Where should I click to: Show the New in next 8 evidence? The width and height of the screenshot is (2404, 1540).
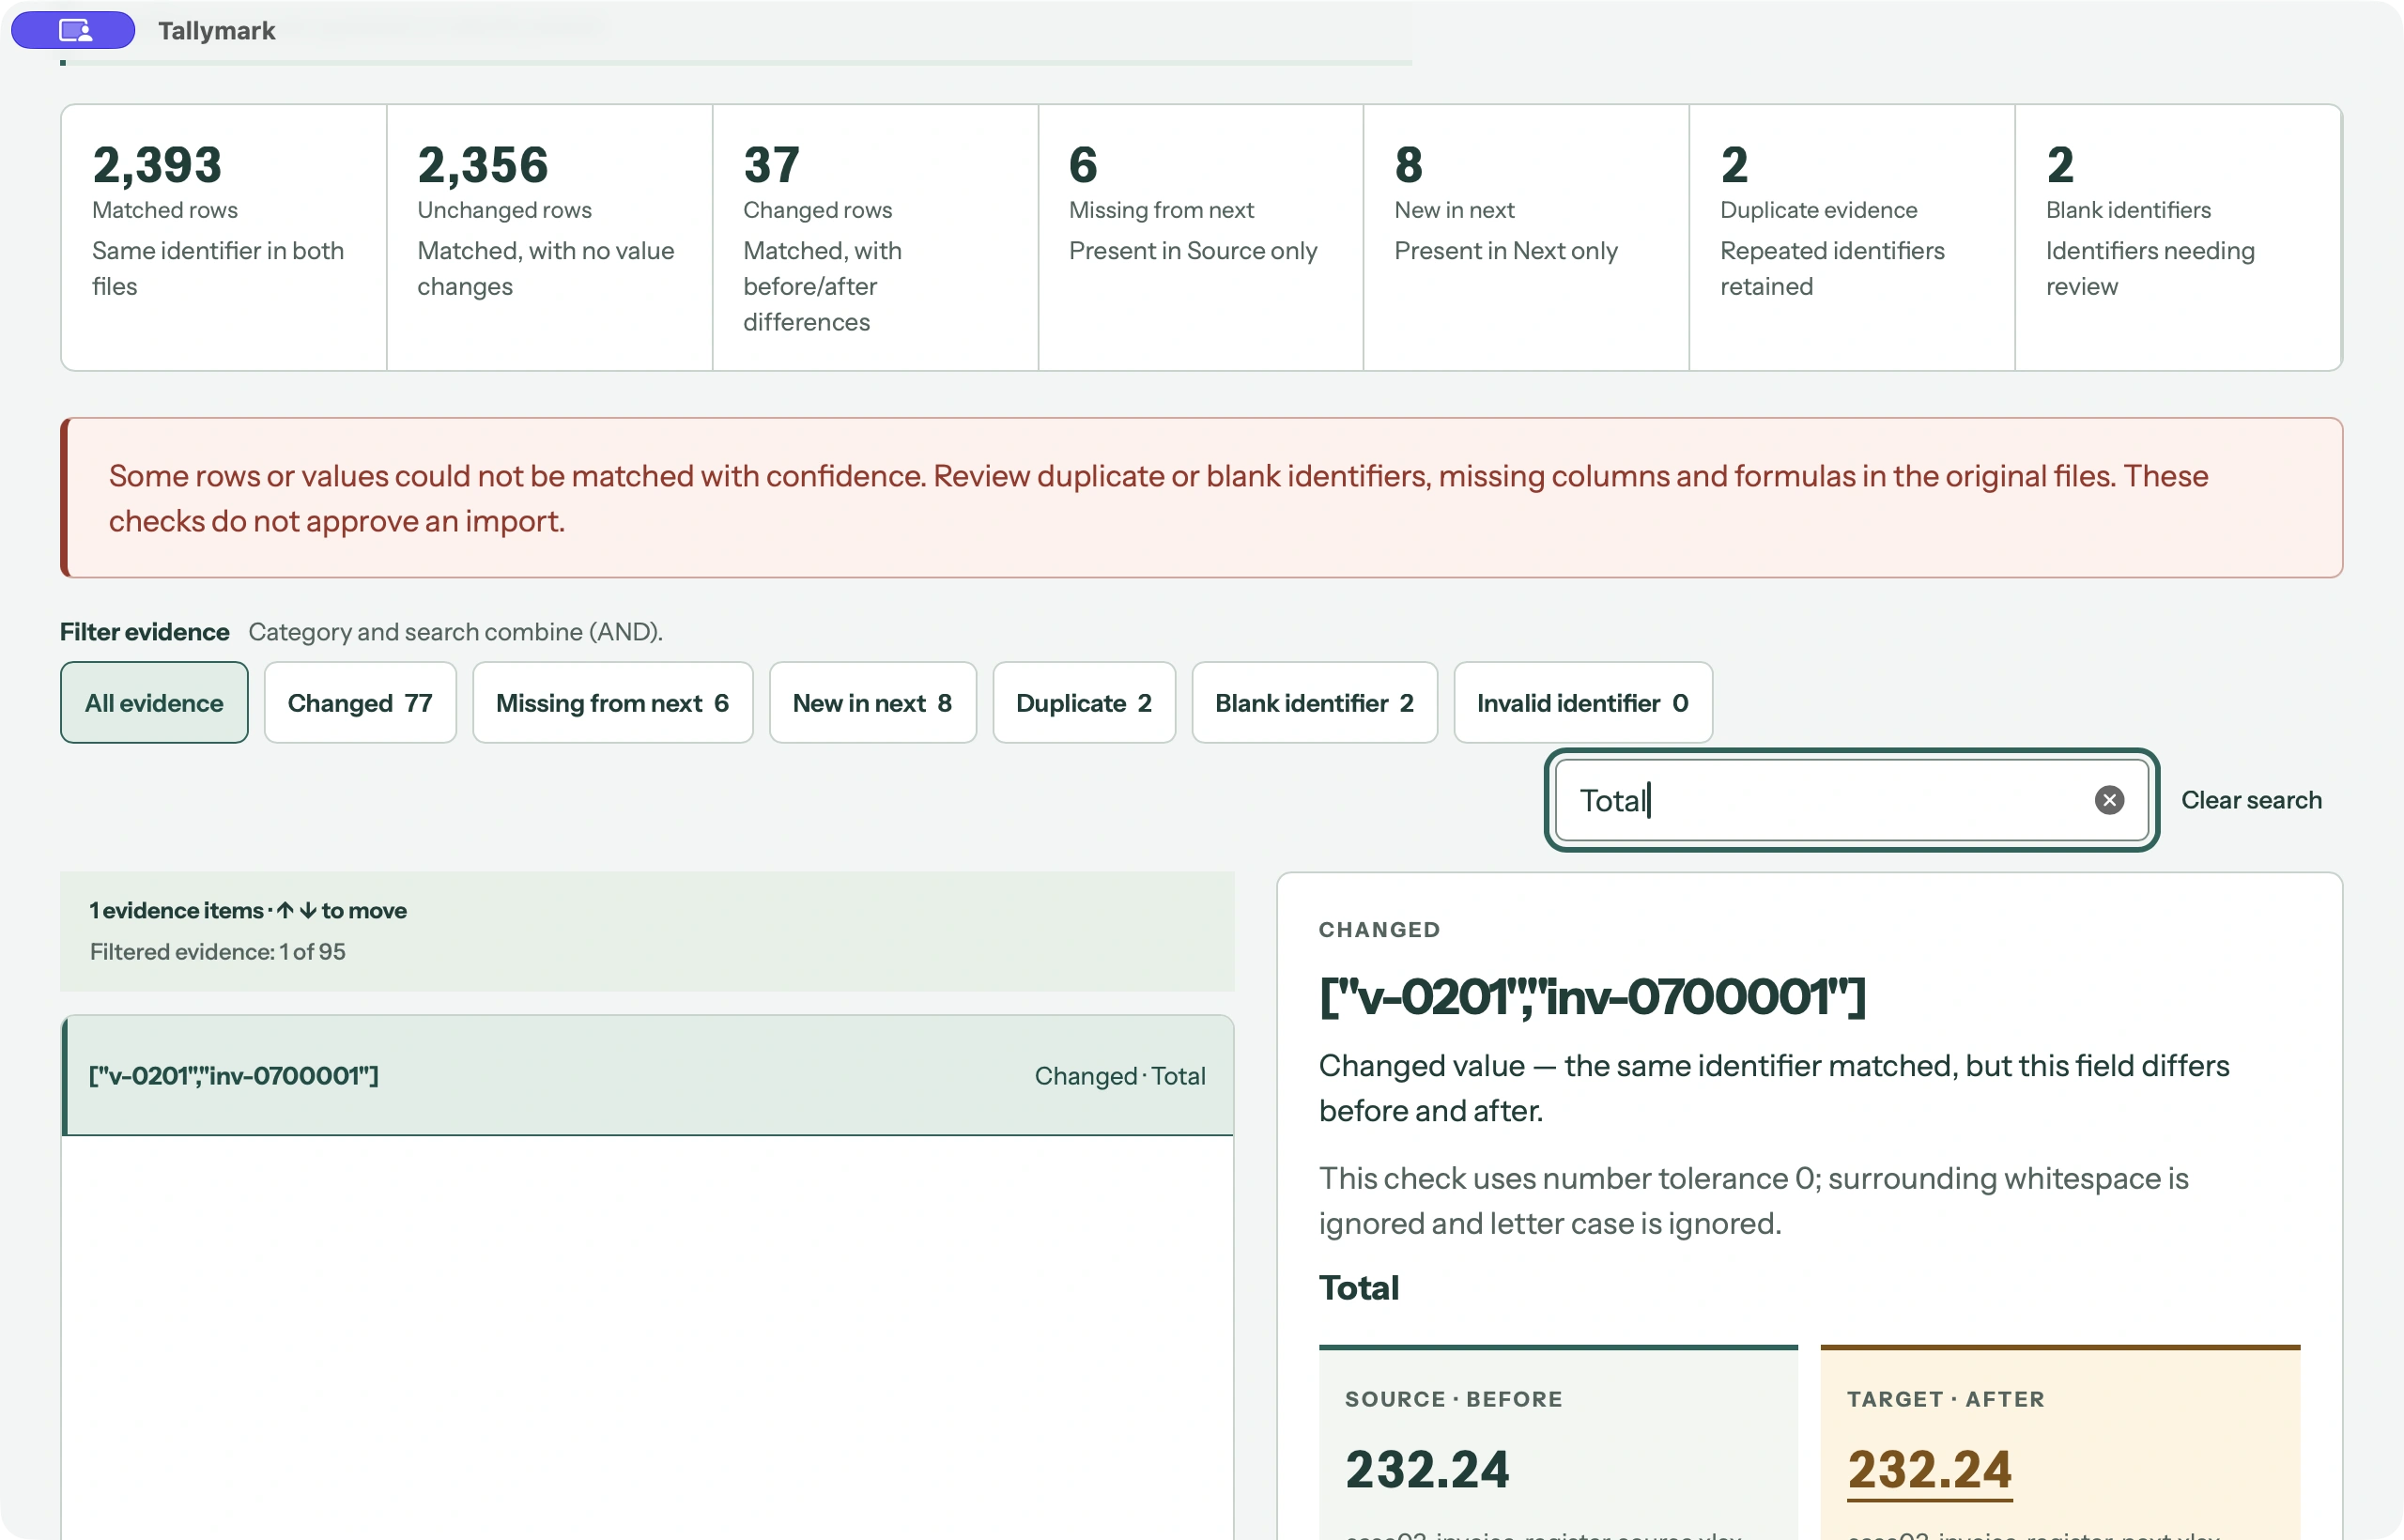click(x=872, y=703)
